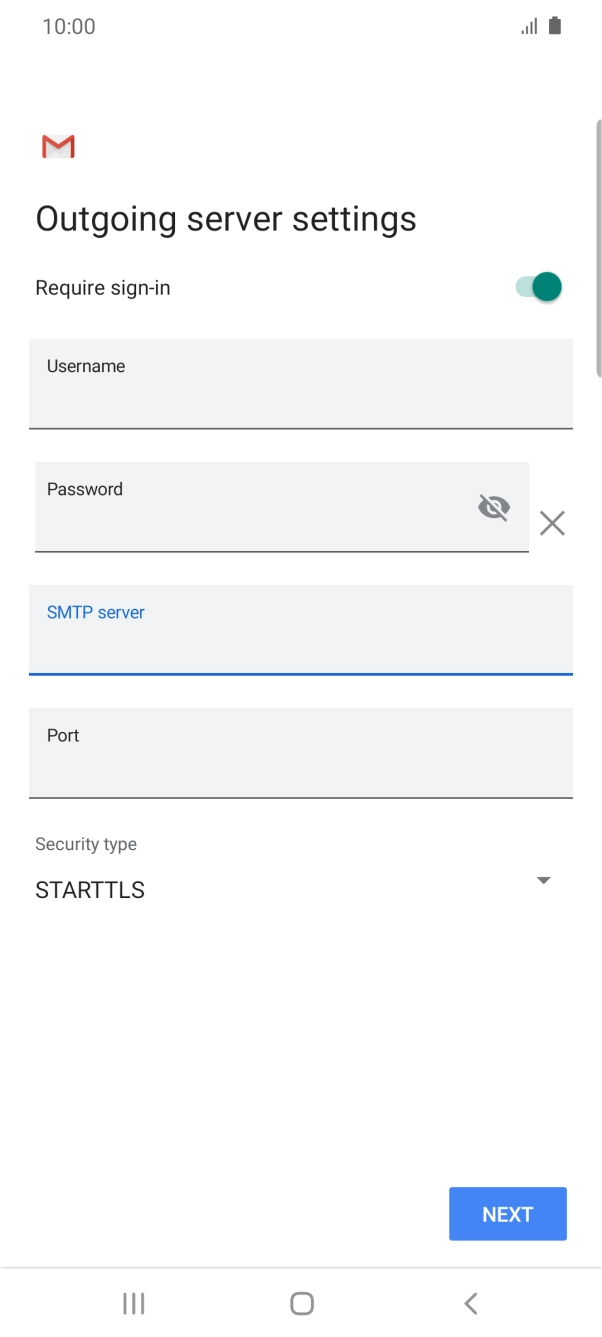Click the Gmail app icon

(x=58, y=146)
